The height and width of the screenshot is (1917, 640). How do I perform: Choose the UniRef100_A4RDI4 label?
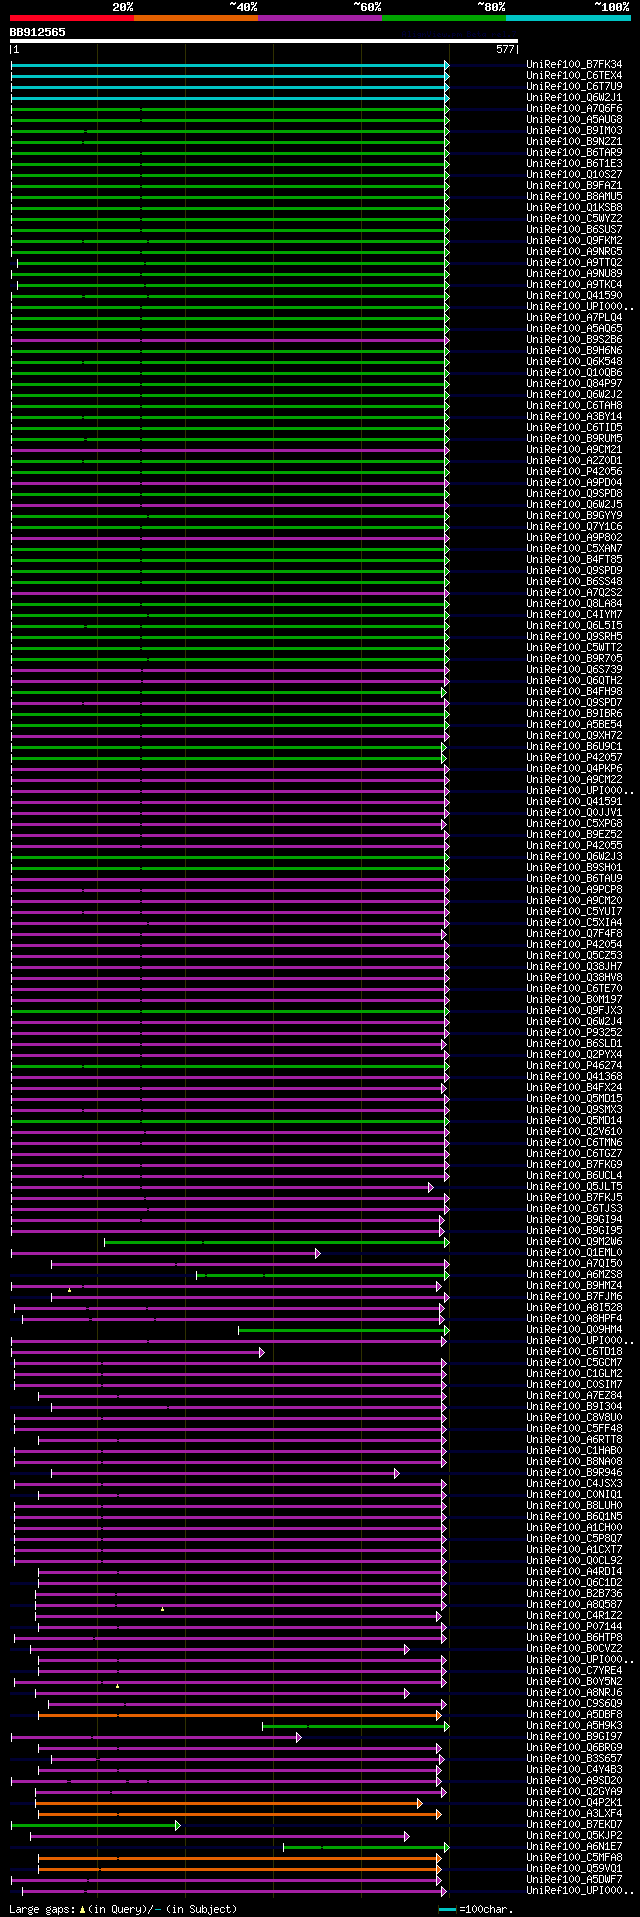[574, 1571]
